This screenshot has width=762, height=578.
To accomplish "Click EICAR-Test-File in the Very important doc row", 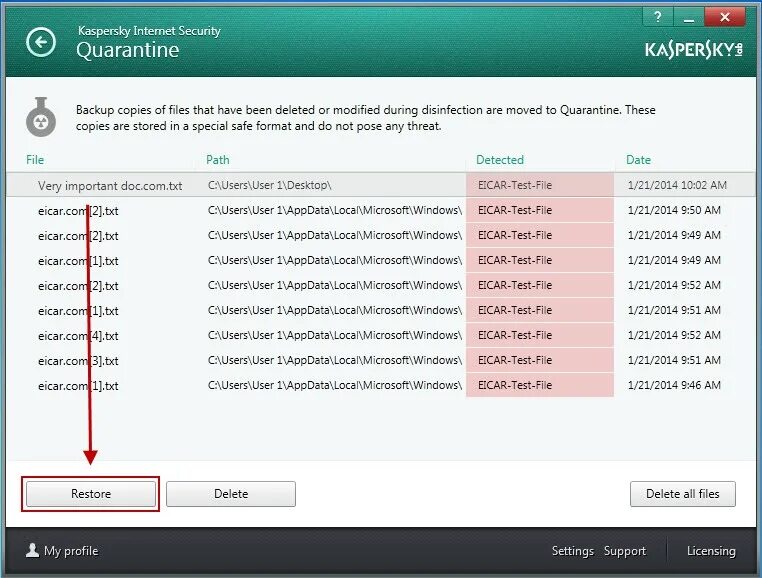I will click(x=515, y=185).
